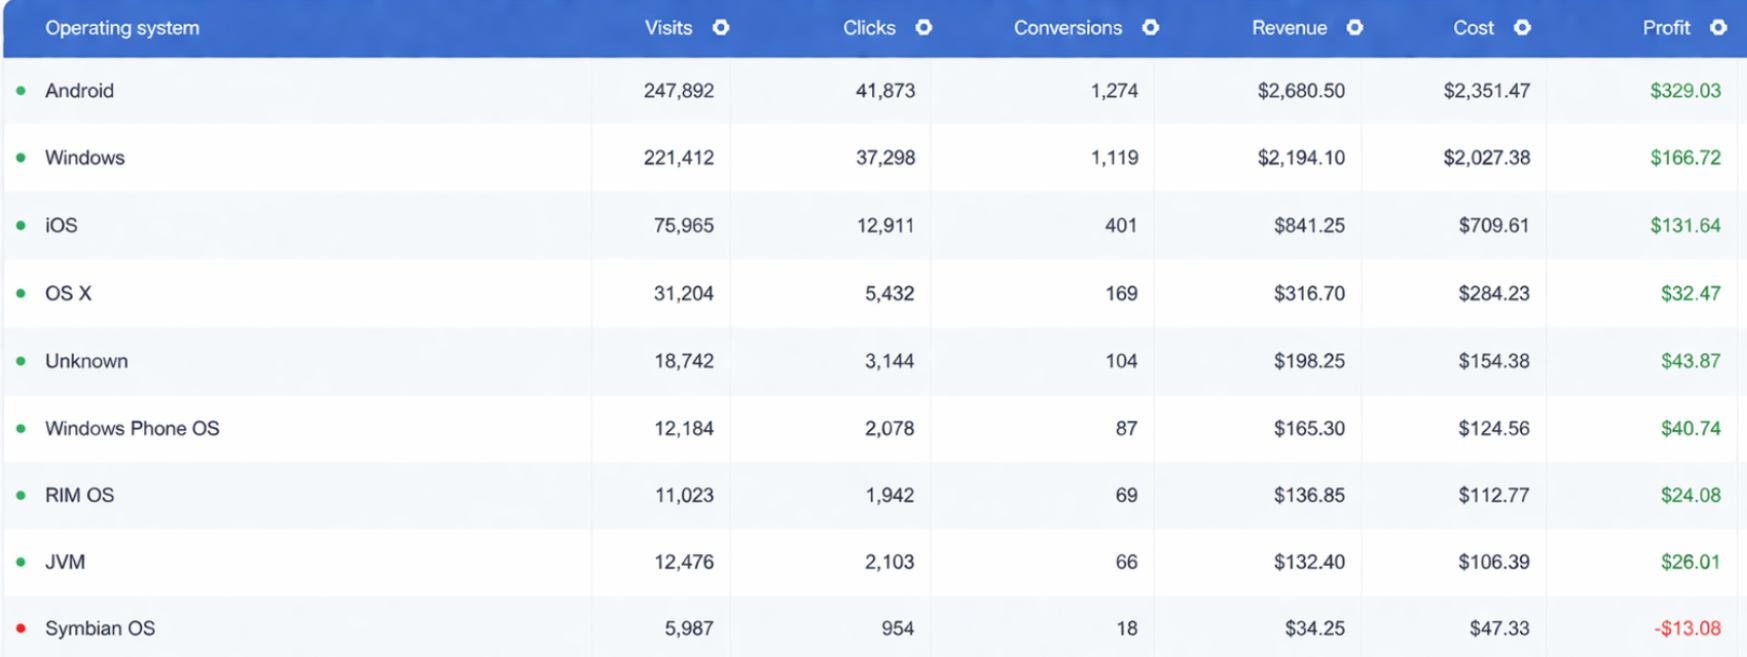Sort by Cost column header
The width and height of the screenshot is (1747, 657).
pos(1473,28)
